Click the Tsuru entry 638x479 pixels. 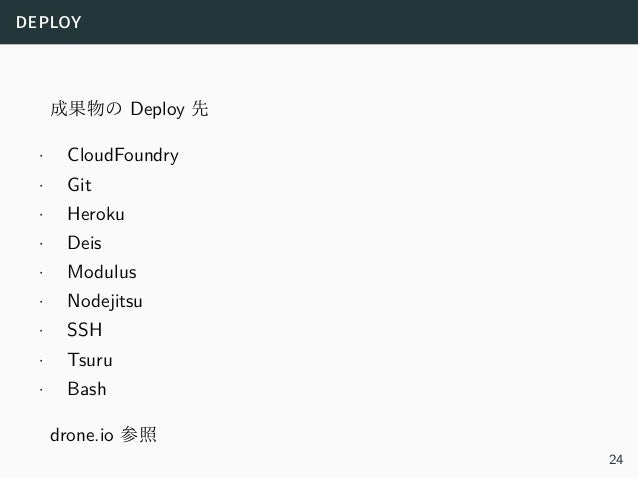[90, 360]
